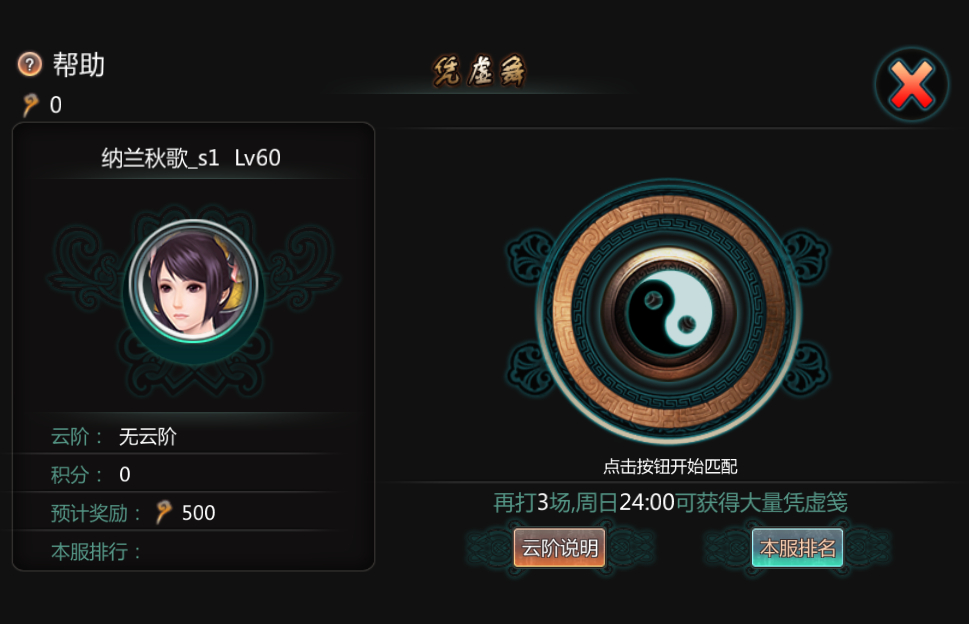Click the feather currency icon at top left
969x624 pixels.
click(30, 105)
